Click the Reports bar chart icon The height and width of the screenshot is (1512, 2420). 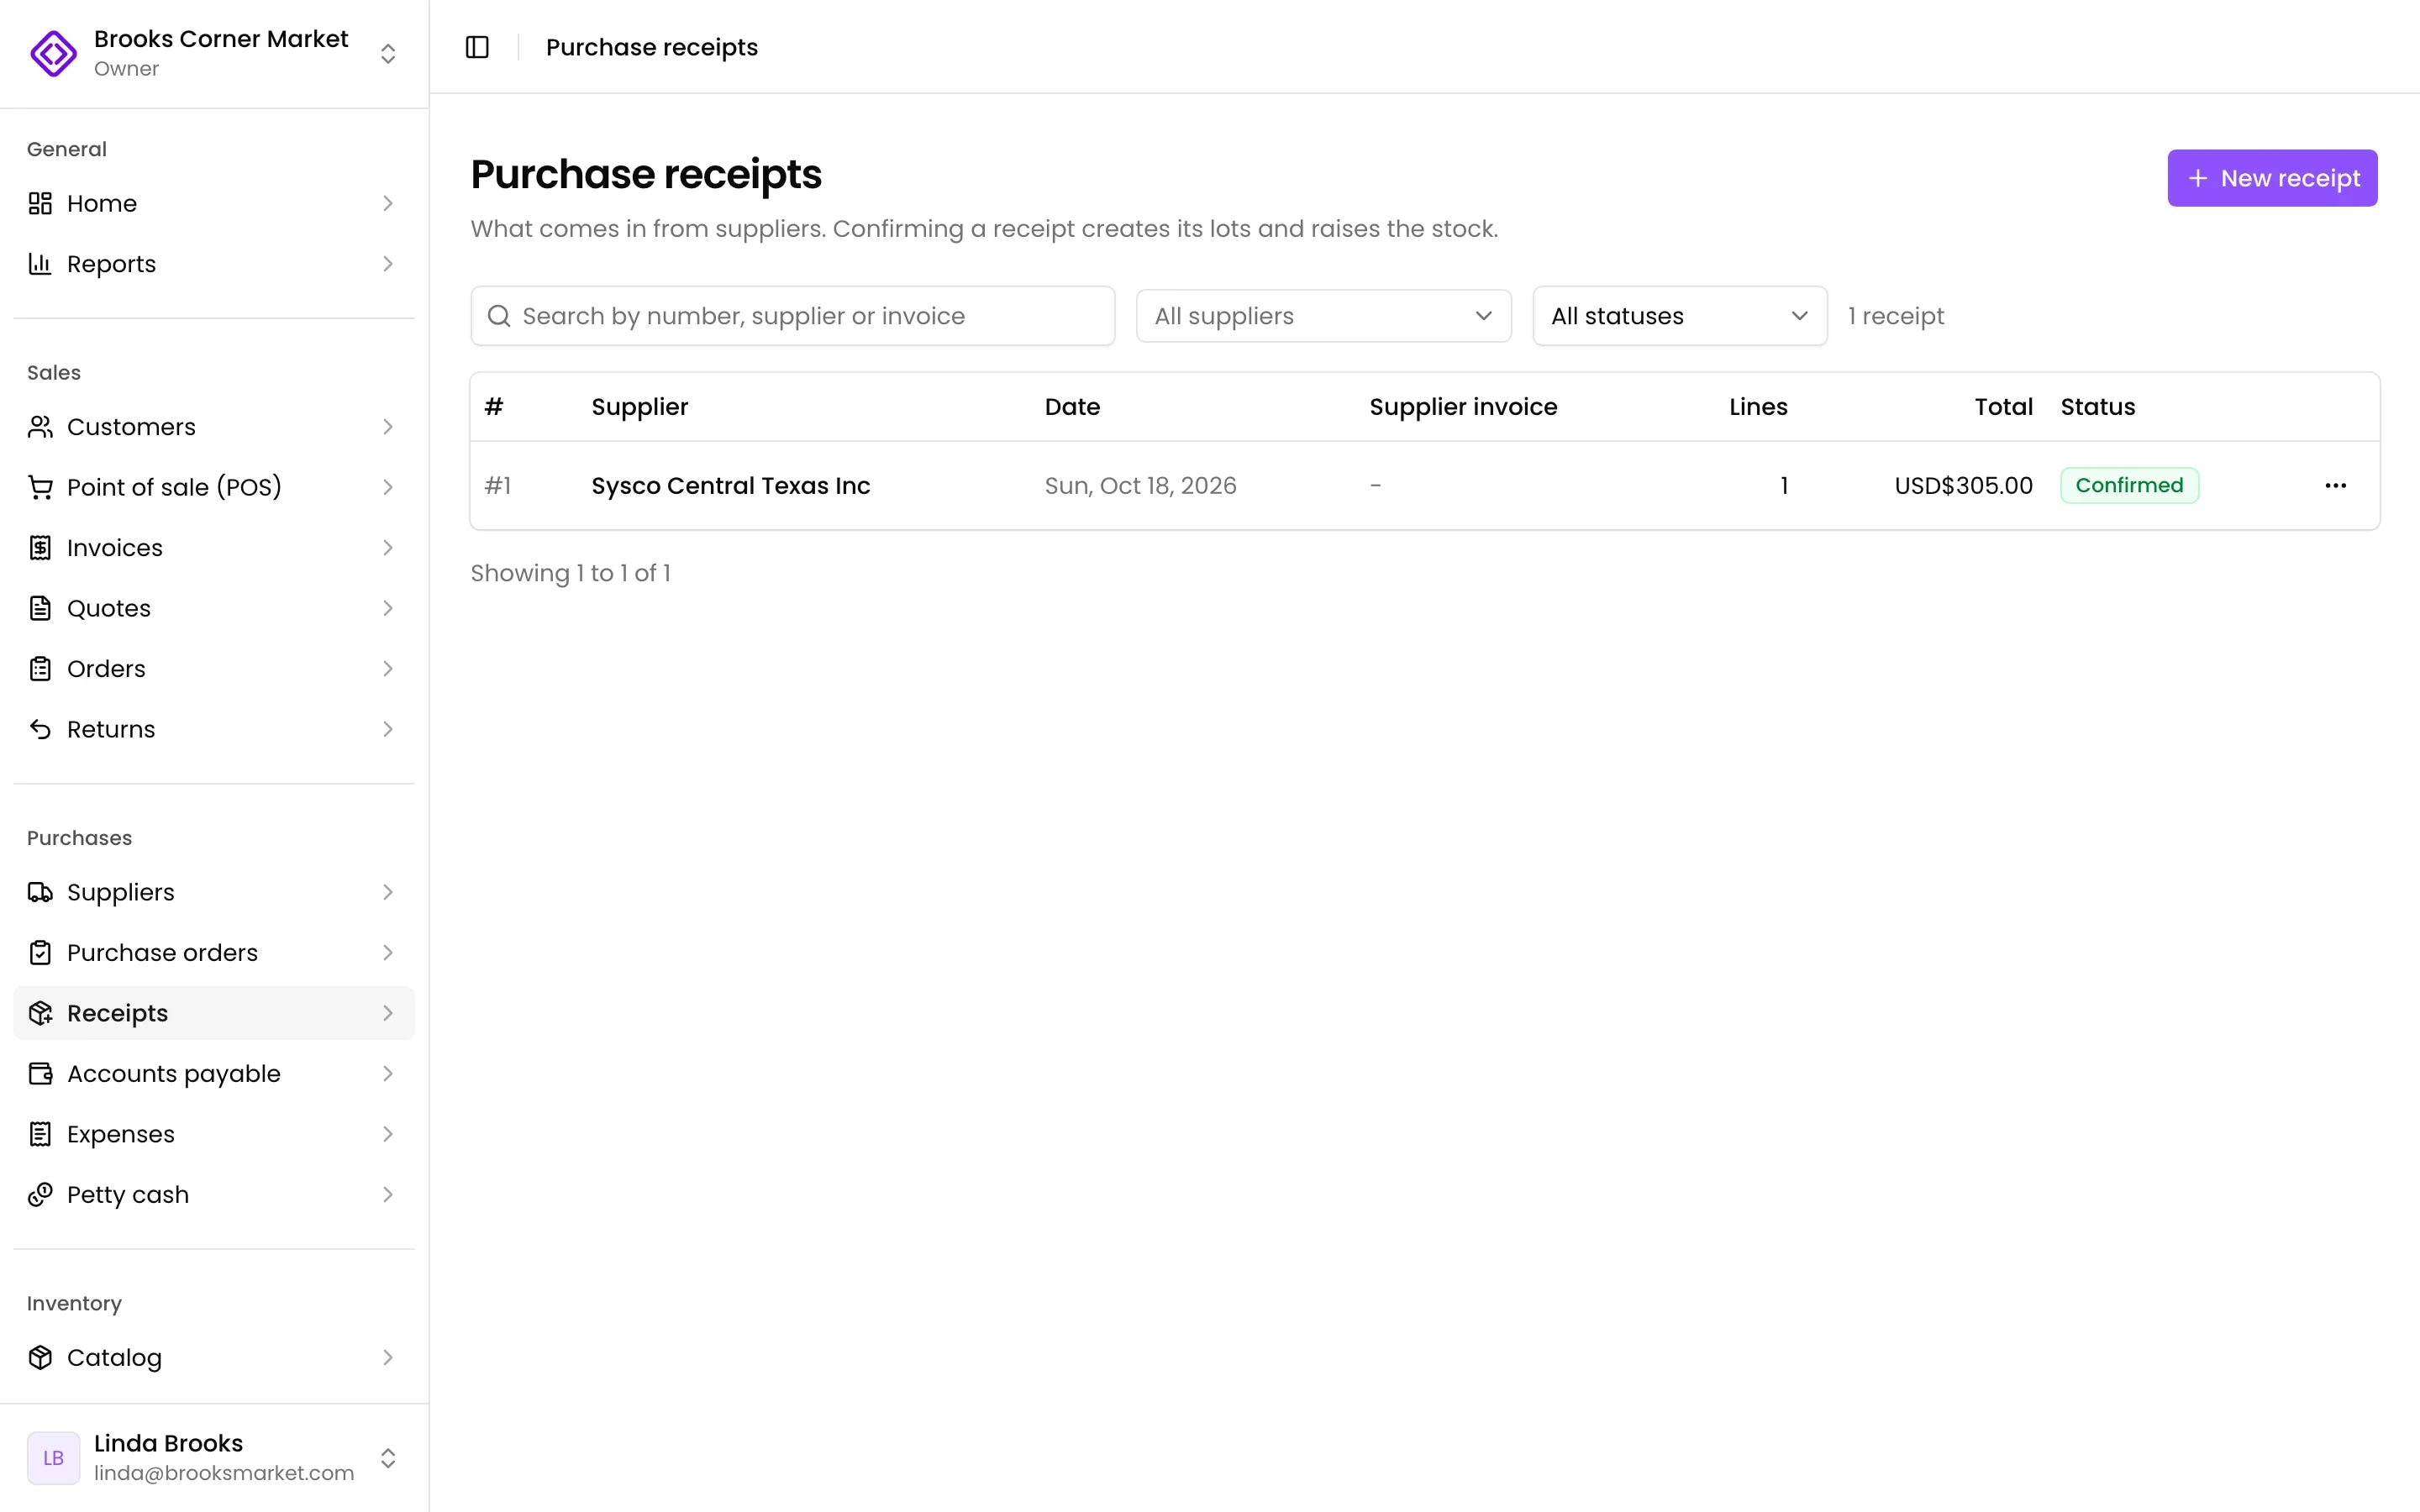coord(40,264)
